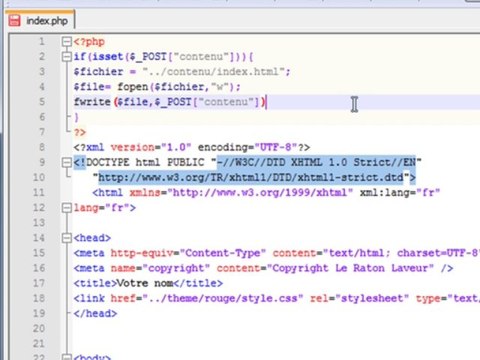Image resolution: width=480 pixels, height=360 pixels.
Task: Click the Votre nom title text
Action: pos(145,283)
